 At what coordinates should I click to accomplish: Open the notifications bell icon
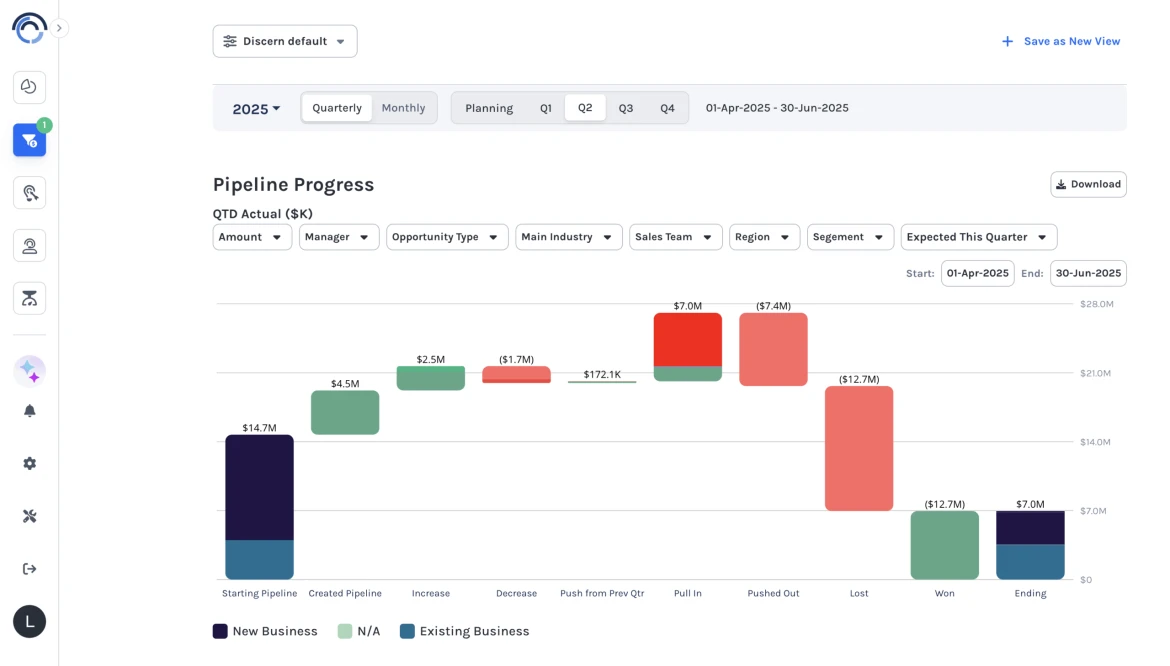[29, 411]
